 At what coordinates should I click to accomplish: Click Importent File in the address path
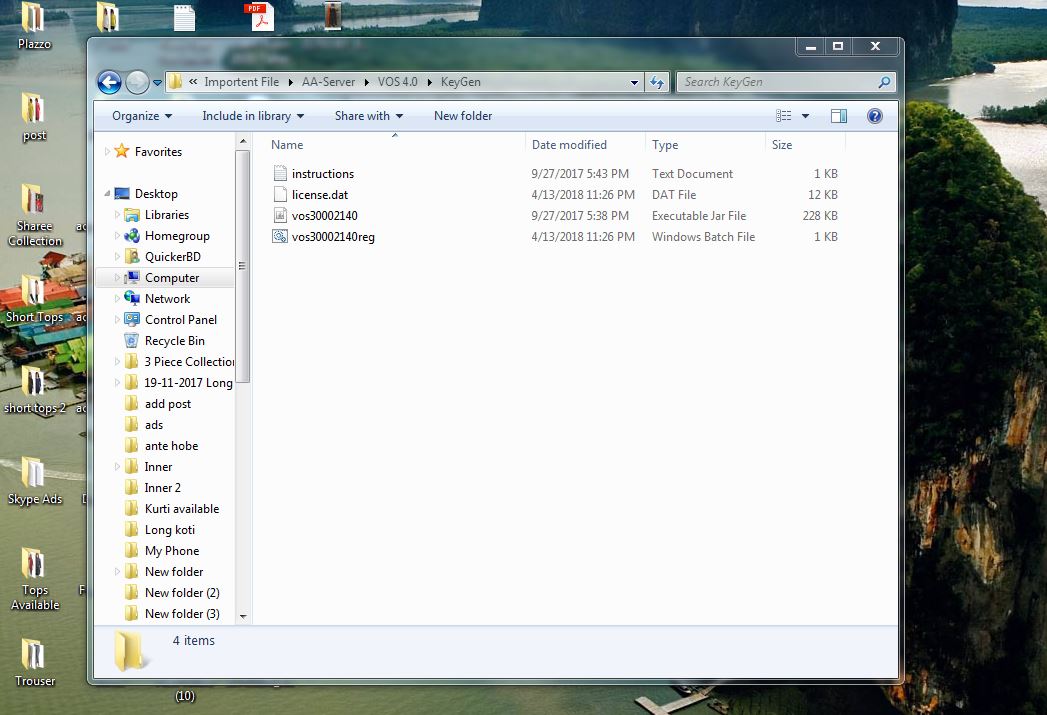pos(241,82)
